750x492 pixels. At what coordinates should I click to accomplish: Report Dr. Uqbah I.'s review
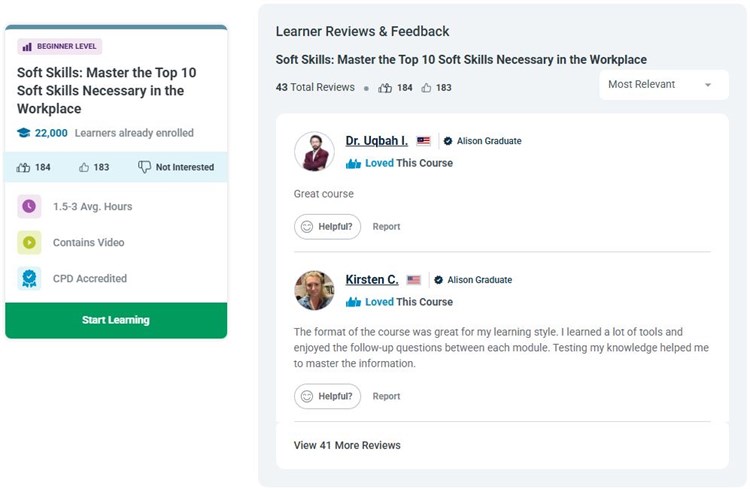pos(386,227)
